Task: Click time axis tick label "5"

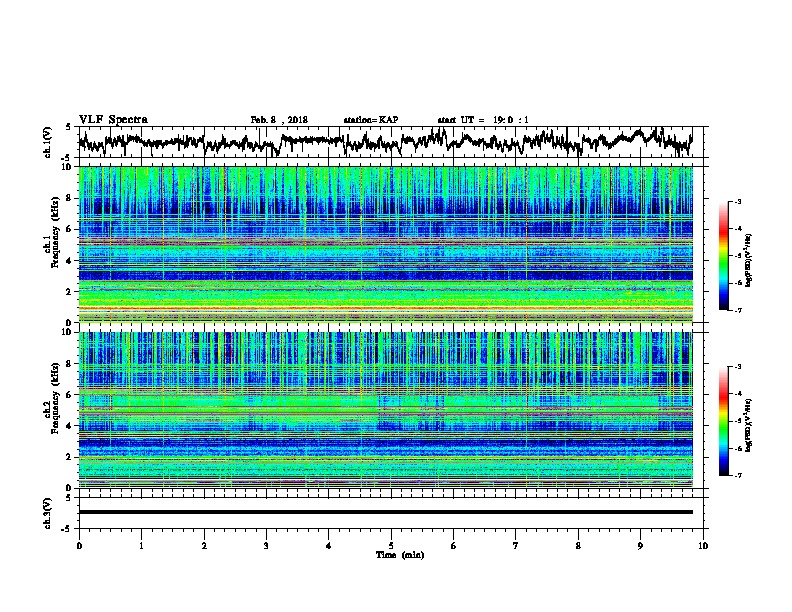Action: 391,546
